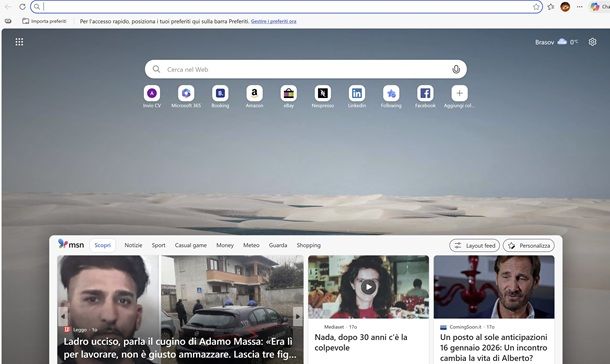This screenshot has width=610, height=364.
Task: Select the Scopri feed tab
Action: point(103,245)
